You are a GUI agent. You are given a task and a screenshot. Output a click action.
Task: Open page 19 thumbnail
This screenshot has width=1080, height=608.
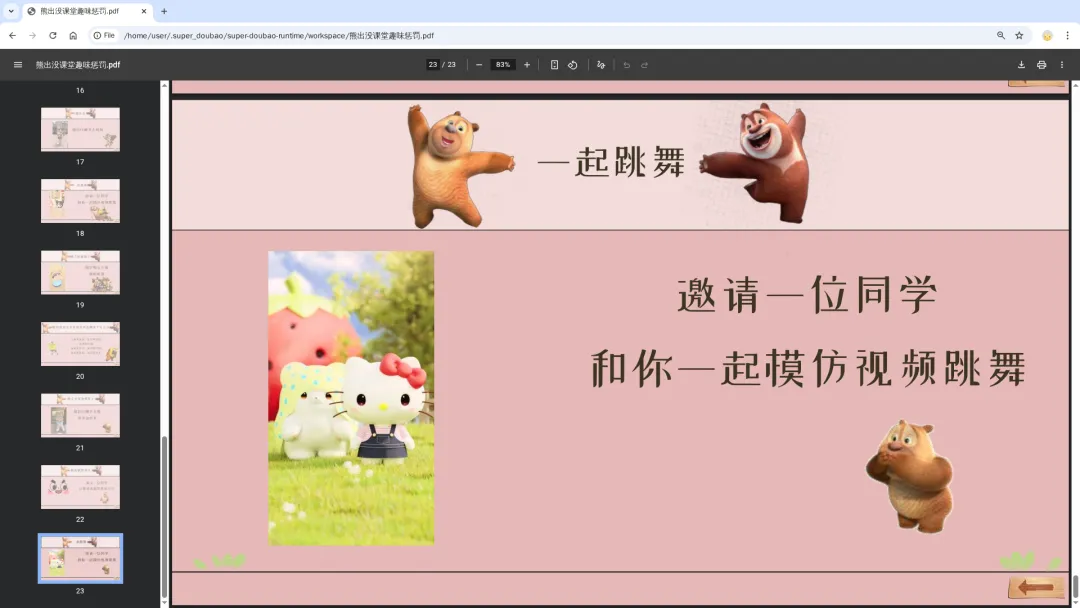point(80,273)
